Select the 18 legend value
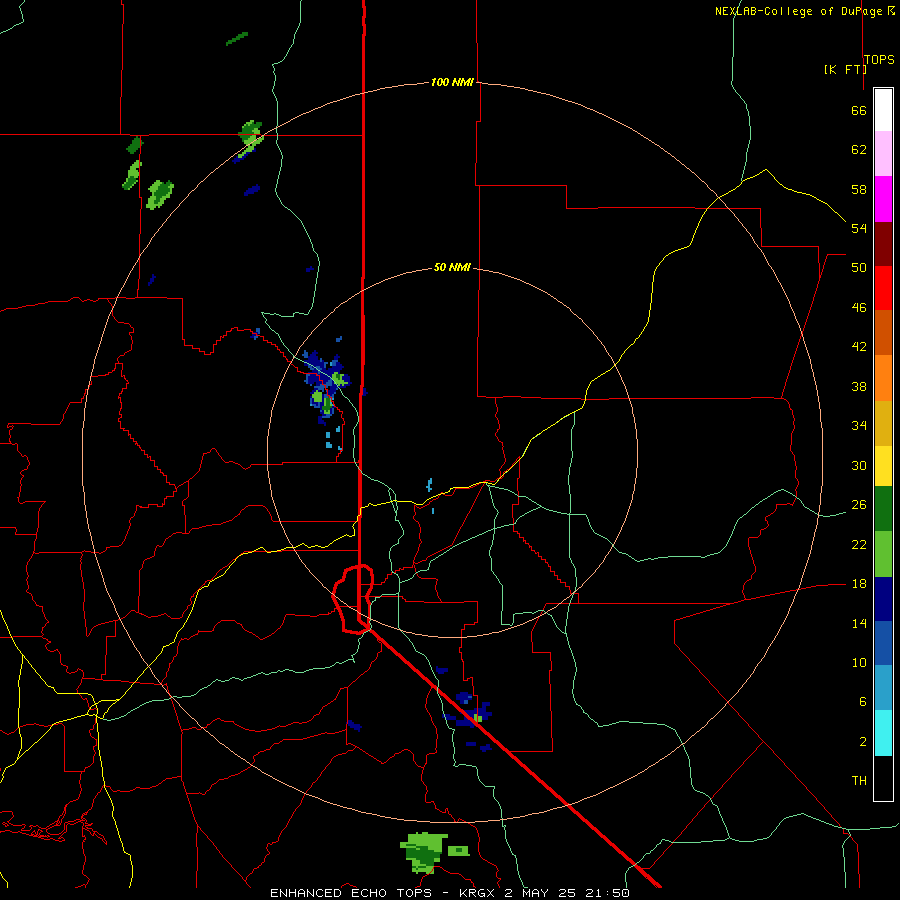This screenshot has width=900, height=900. pos(859,584)
